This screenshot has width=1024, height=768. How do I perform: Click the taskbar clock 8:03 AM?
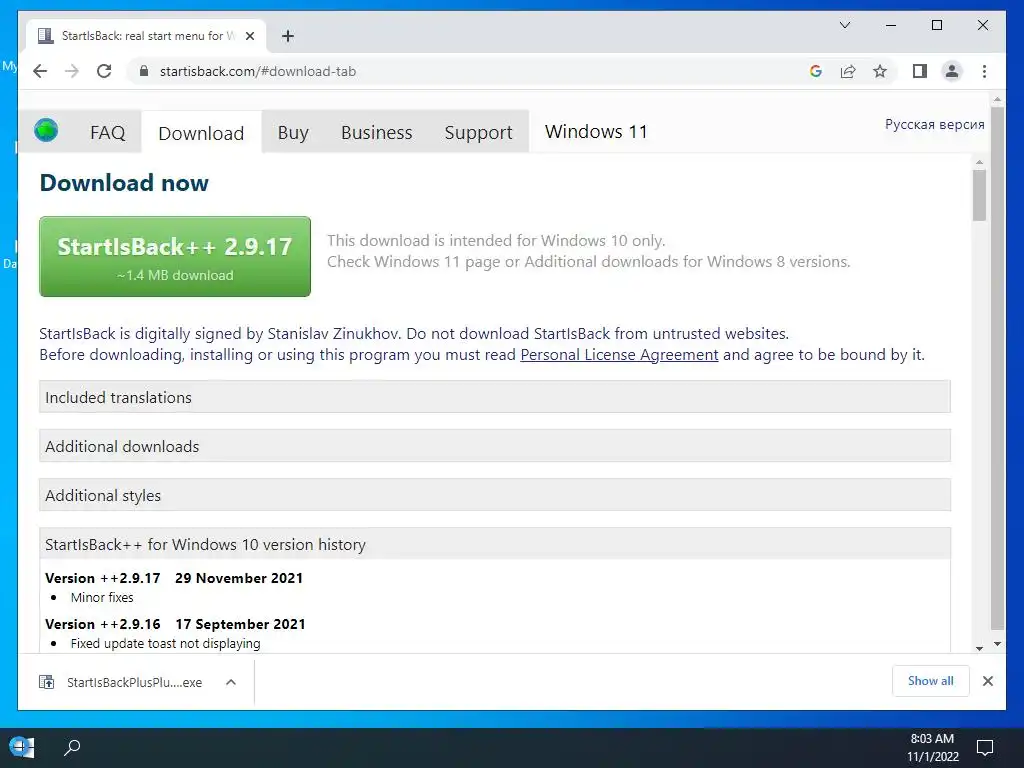click(x=932, y=739)
